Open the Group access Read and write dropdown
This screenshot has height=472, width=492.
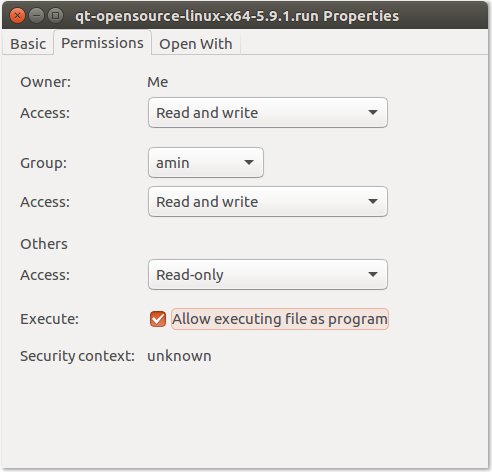click(268, 202)
